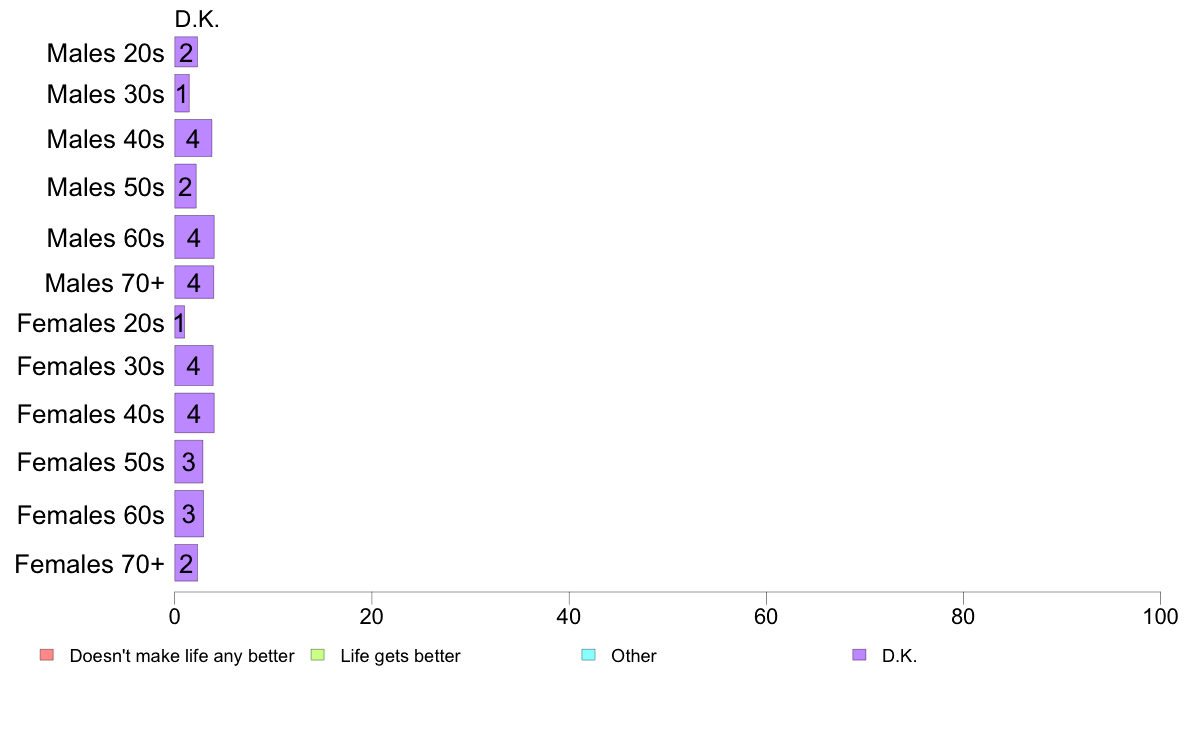Click the 'Females 30s' row label
The width and height of the screenshot is (1188, 736).
[x=91, y=366]
